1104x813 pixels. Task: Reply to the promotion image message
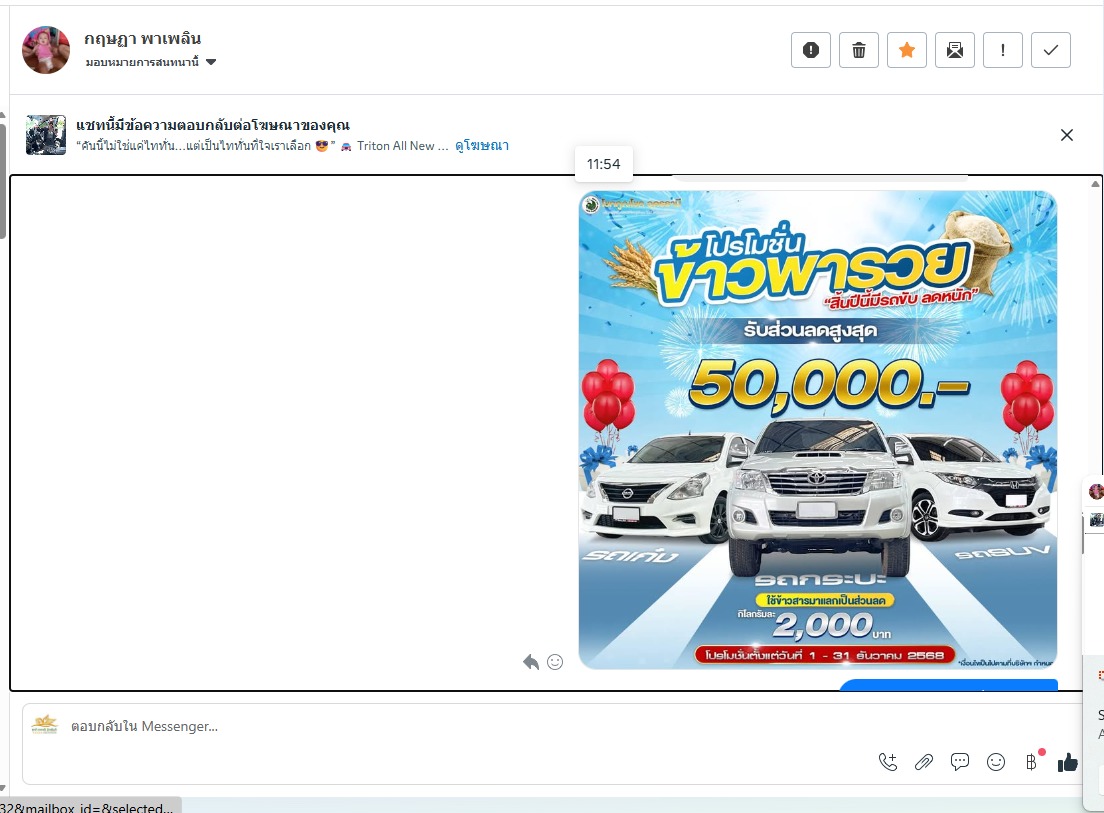tap(531, 662)
